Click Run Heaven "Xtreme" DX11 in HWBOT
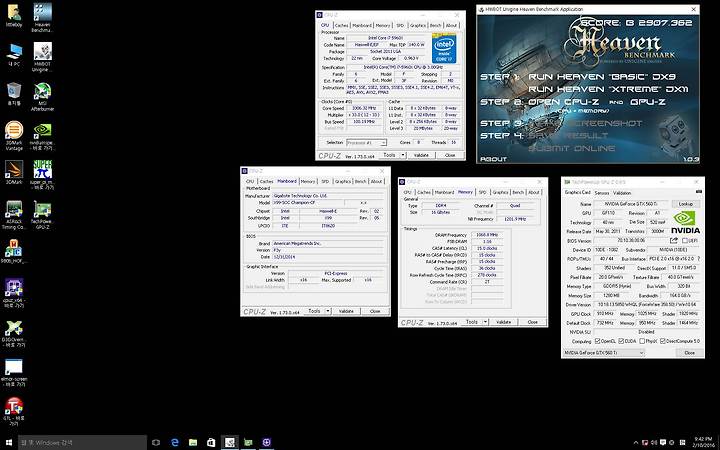The height and width of the screenshot is (450, 720). click(x=608, y=90)
